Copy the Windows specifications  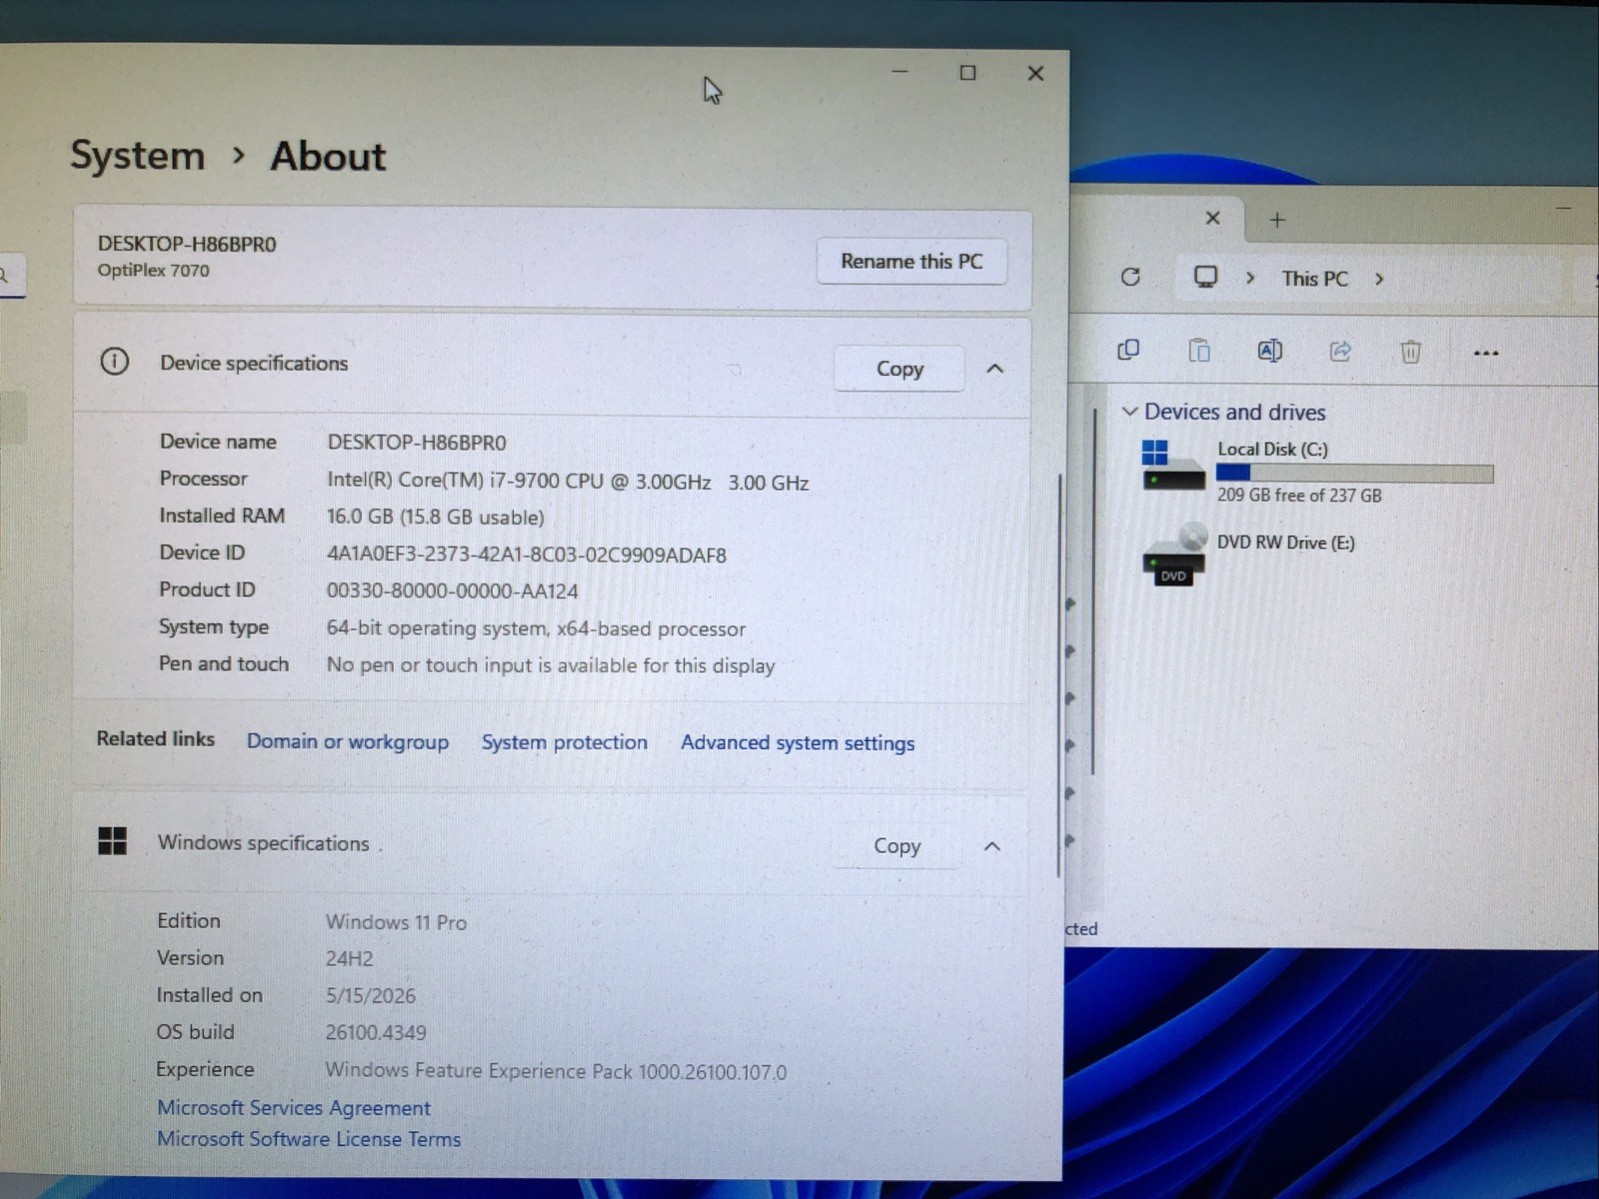tap(896, 846)
